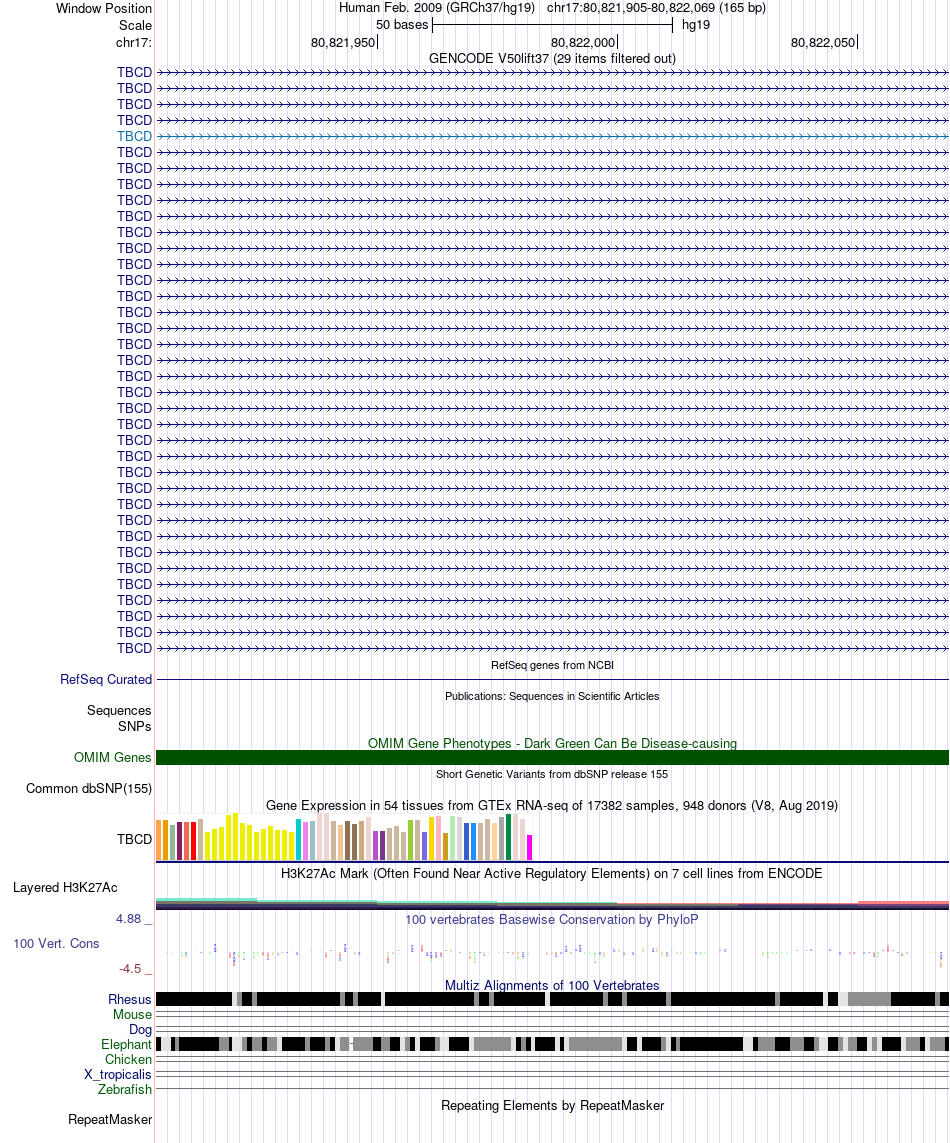Open Publications: Sequences in Scientific Articles title
Image resolution: width=950 pixels, height=1143 pixels.
(552, 696)
